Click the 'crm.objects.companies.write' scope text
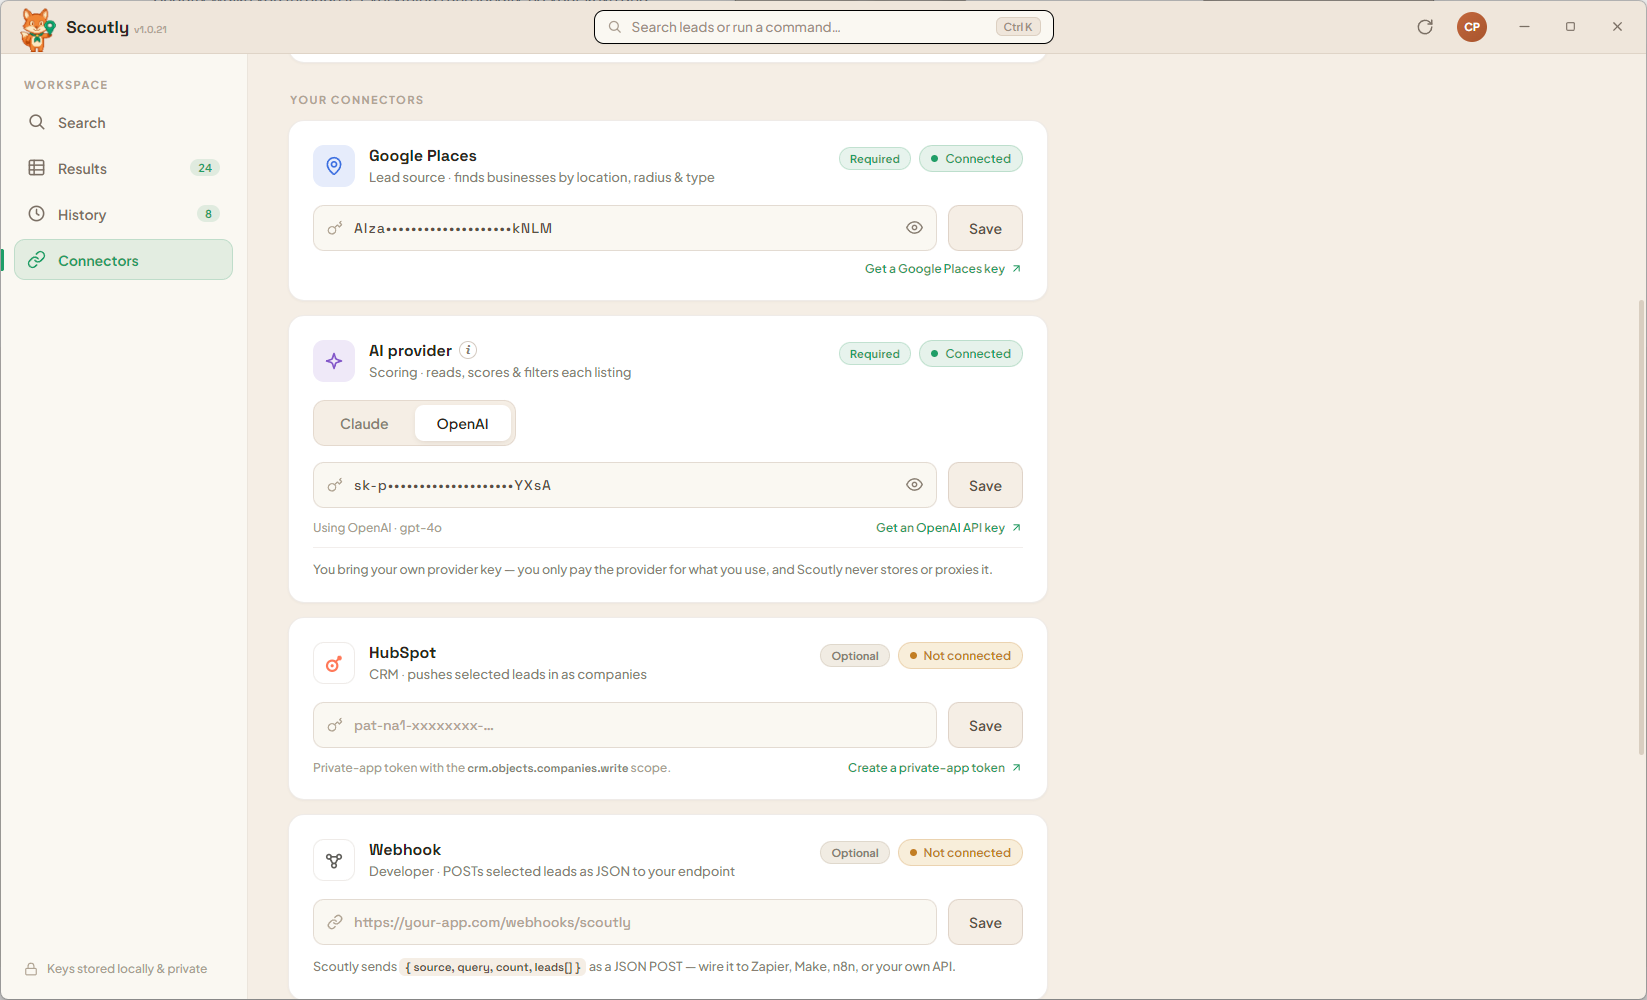This screenshot has height=1000, width=1647. [548, 768]
